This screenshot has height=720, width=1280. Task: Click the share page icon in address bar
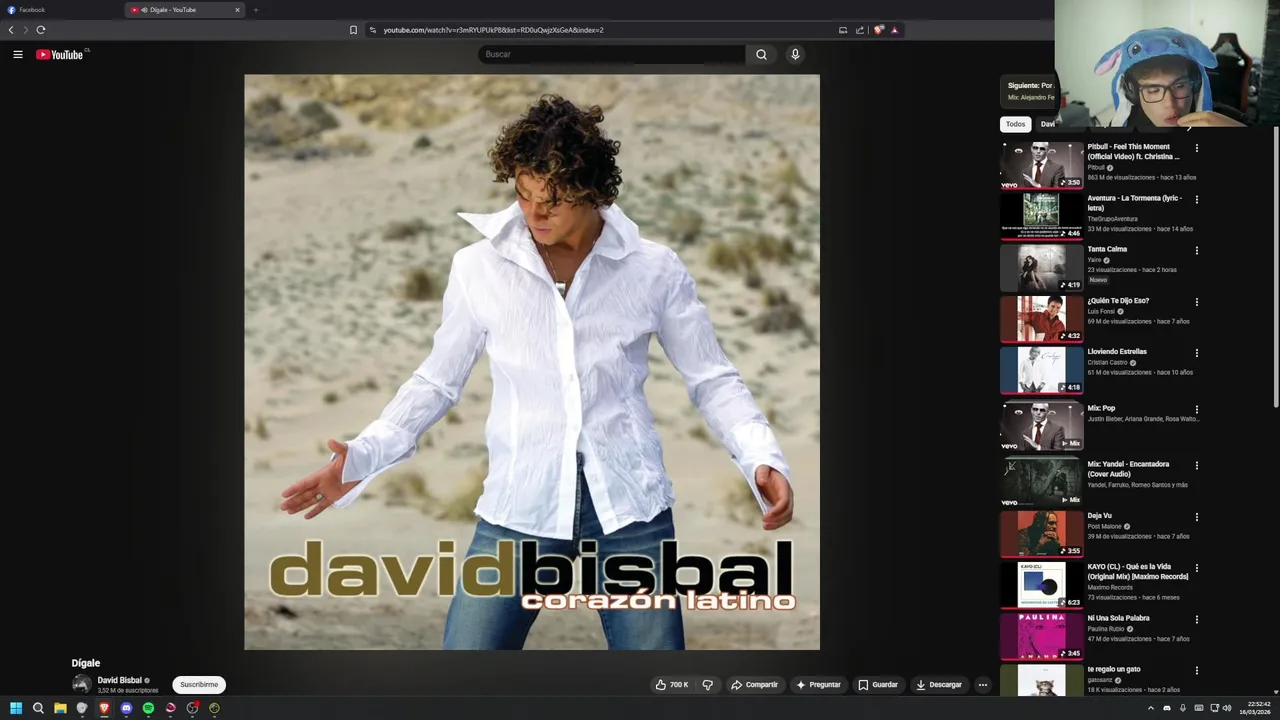[860, 30]
